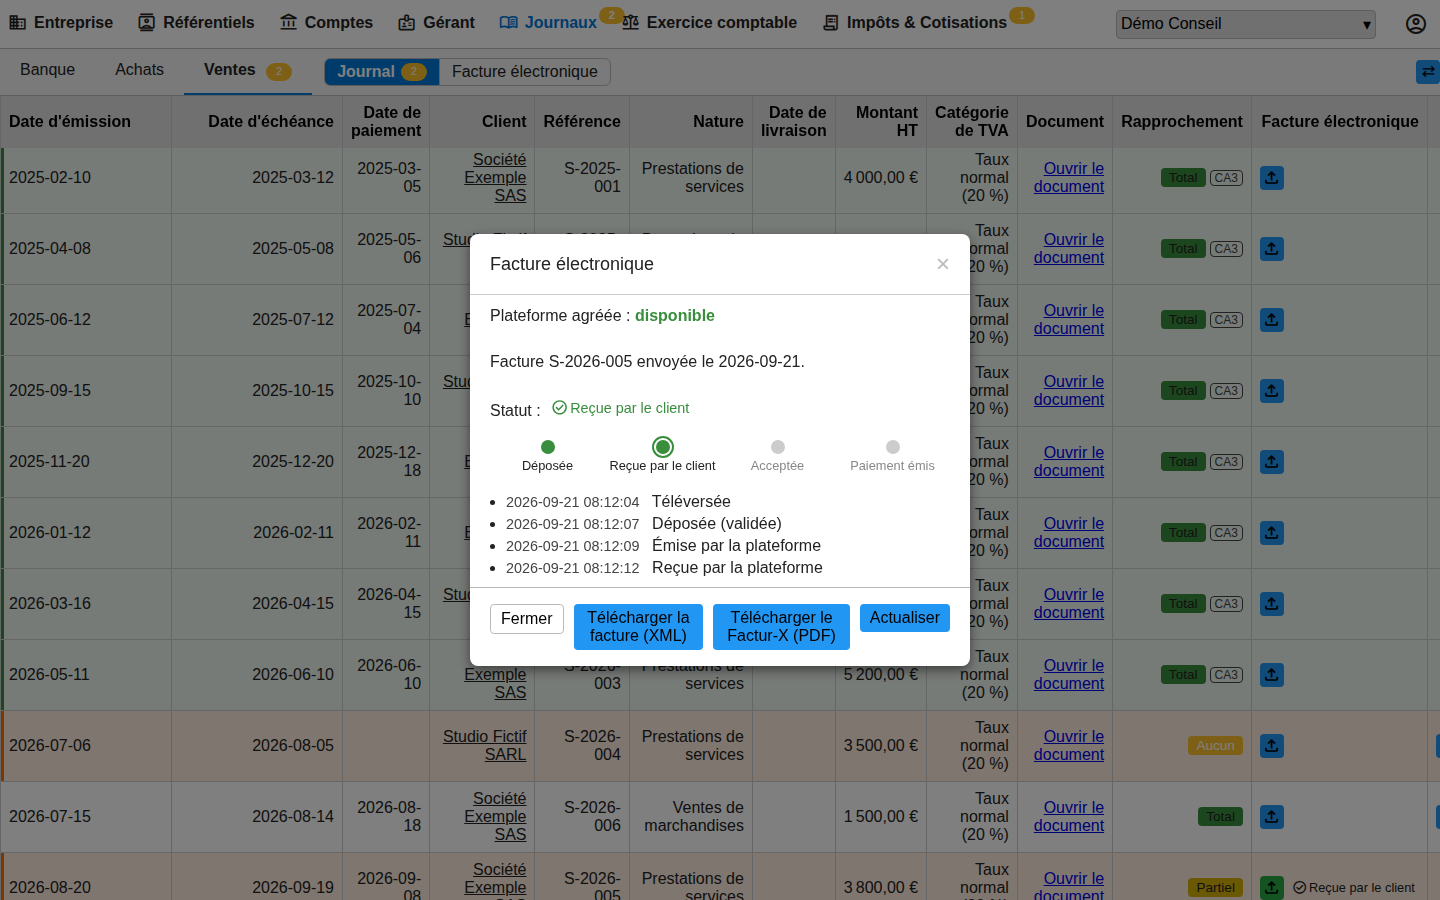Click upload icon for the 2026-07-06 invoice
This screenshot has height=900, width=1440.
tap(1272, 746)
